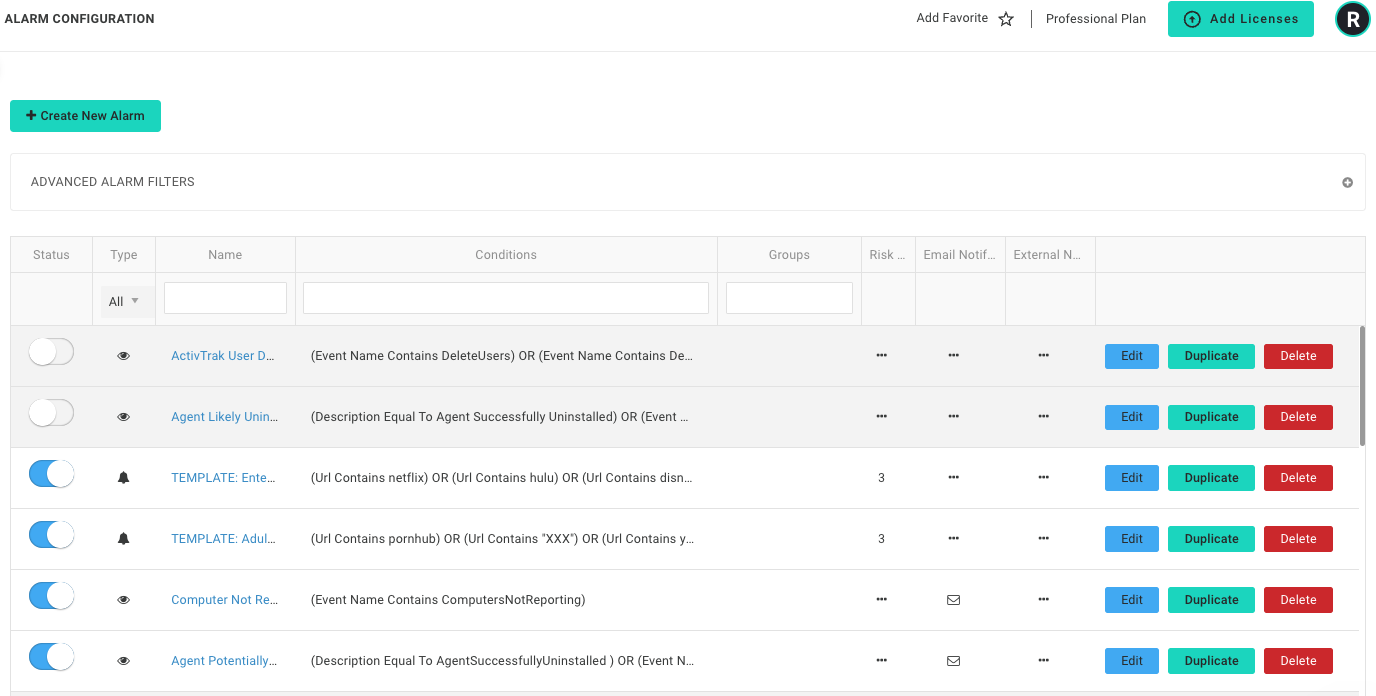Click the Create New Alarm button
The image size is (1376, 696).
[x=85, y=116]
